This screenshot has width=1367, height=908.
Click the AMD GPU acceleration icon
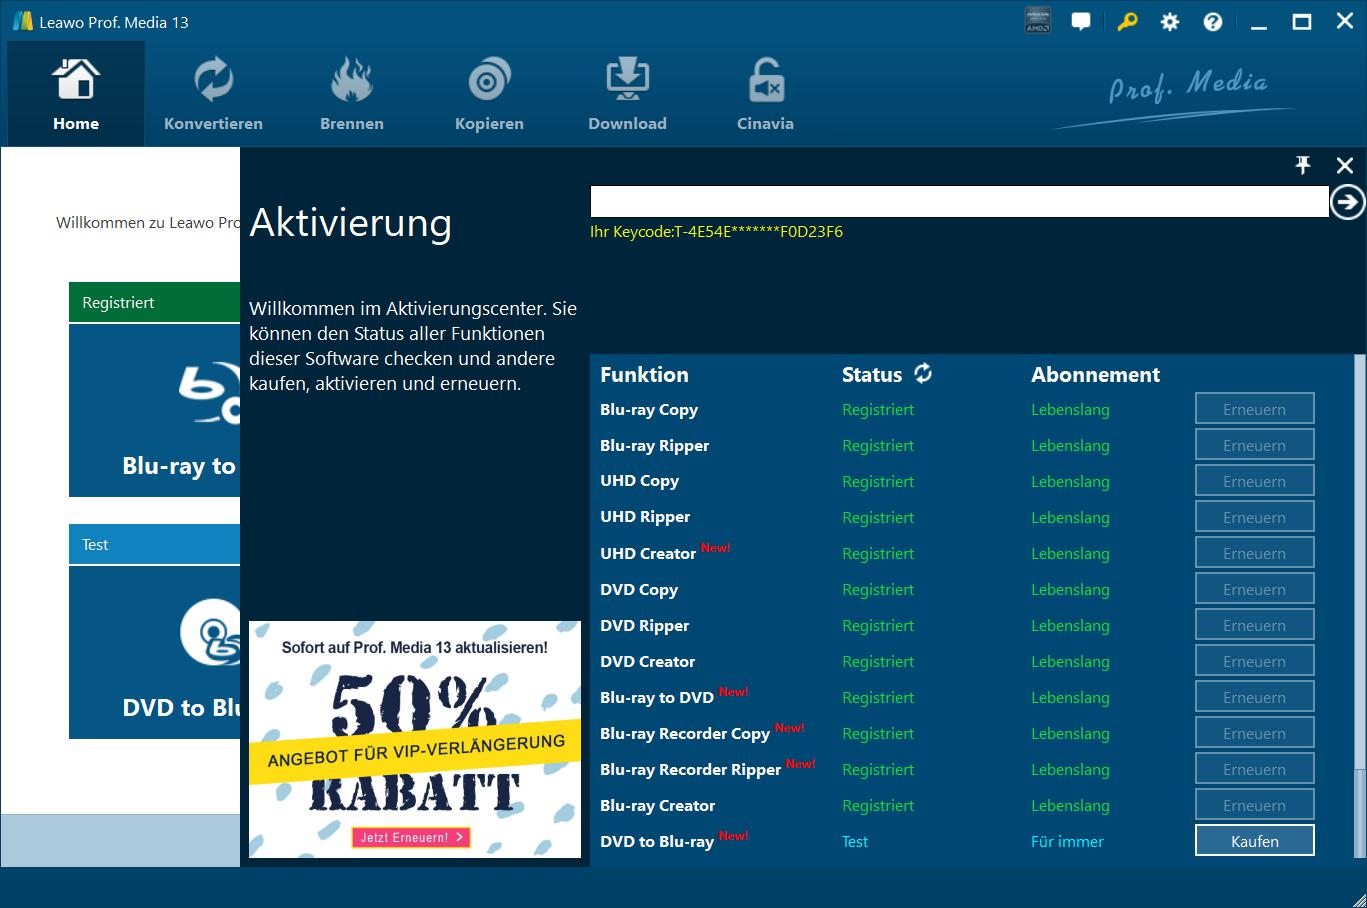pyautogui.click(x=1038, y=22)
